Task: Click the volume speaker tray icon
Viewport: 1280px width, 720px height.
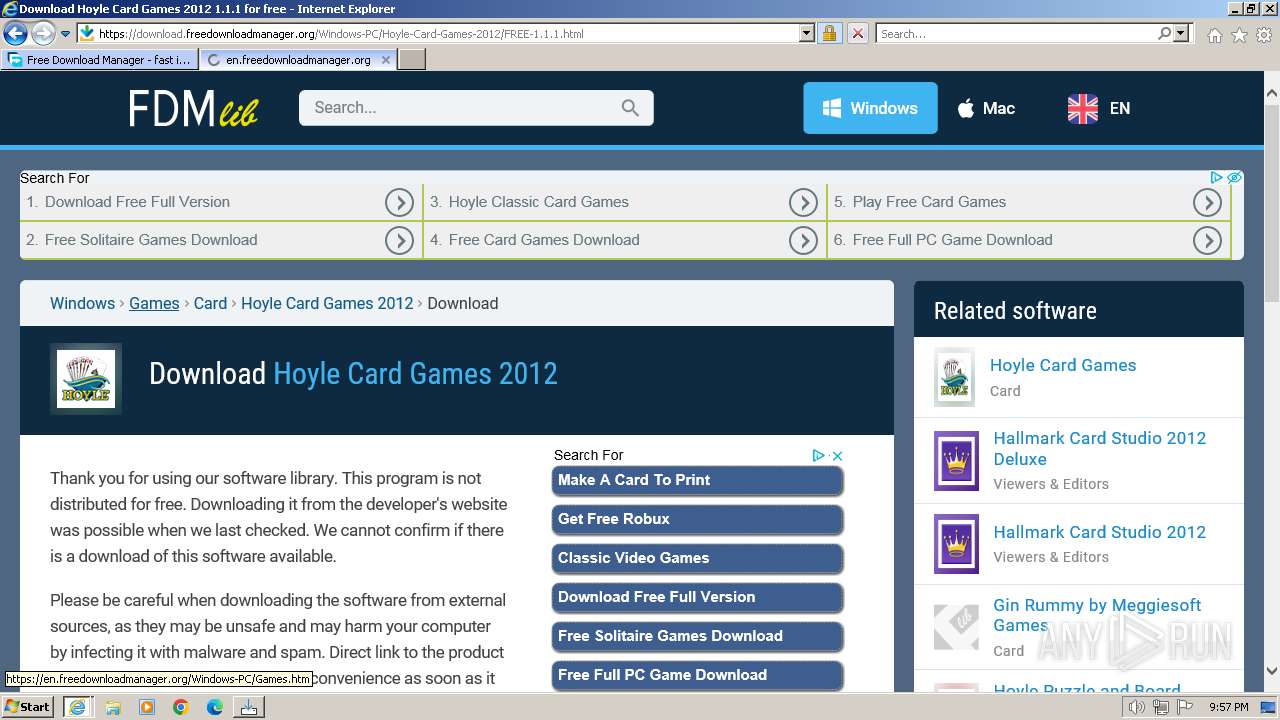Action: pyautogui.click(x=1137, y=707)
